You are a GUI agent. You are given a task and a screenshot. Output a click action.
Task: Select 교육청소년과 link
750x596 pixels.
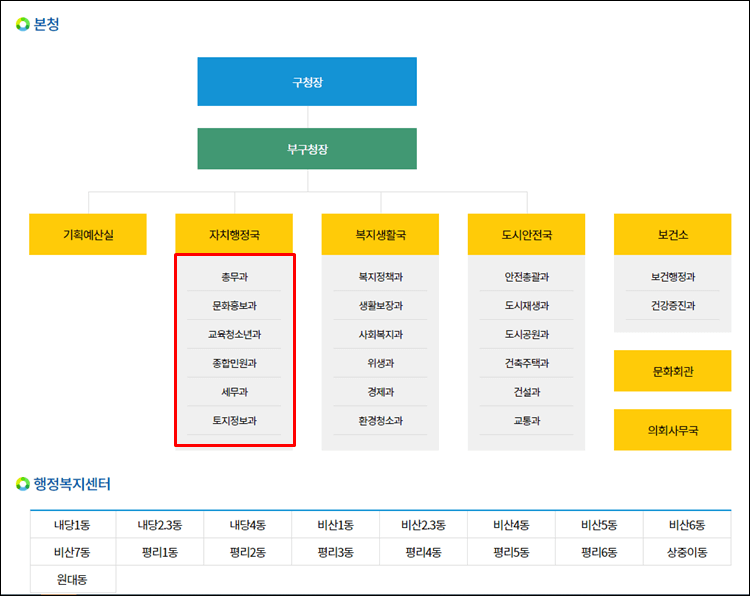pos(234,334)
